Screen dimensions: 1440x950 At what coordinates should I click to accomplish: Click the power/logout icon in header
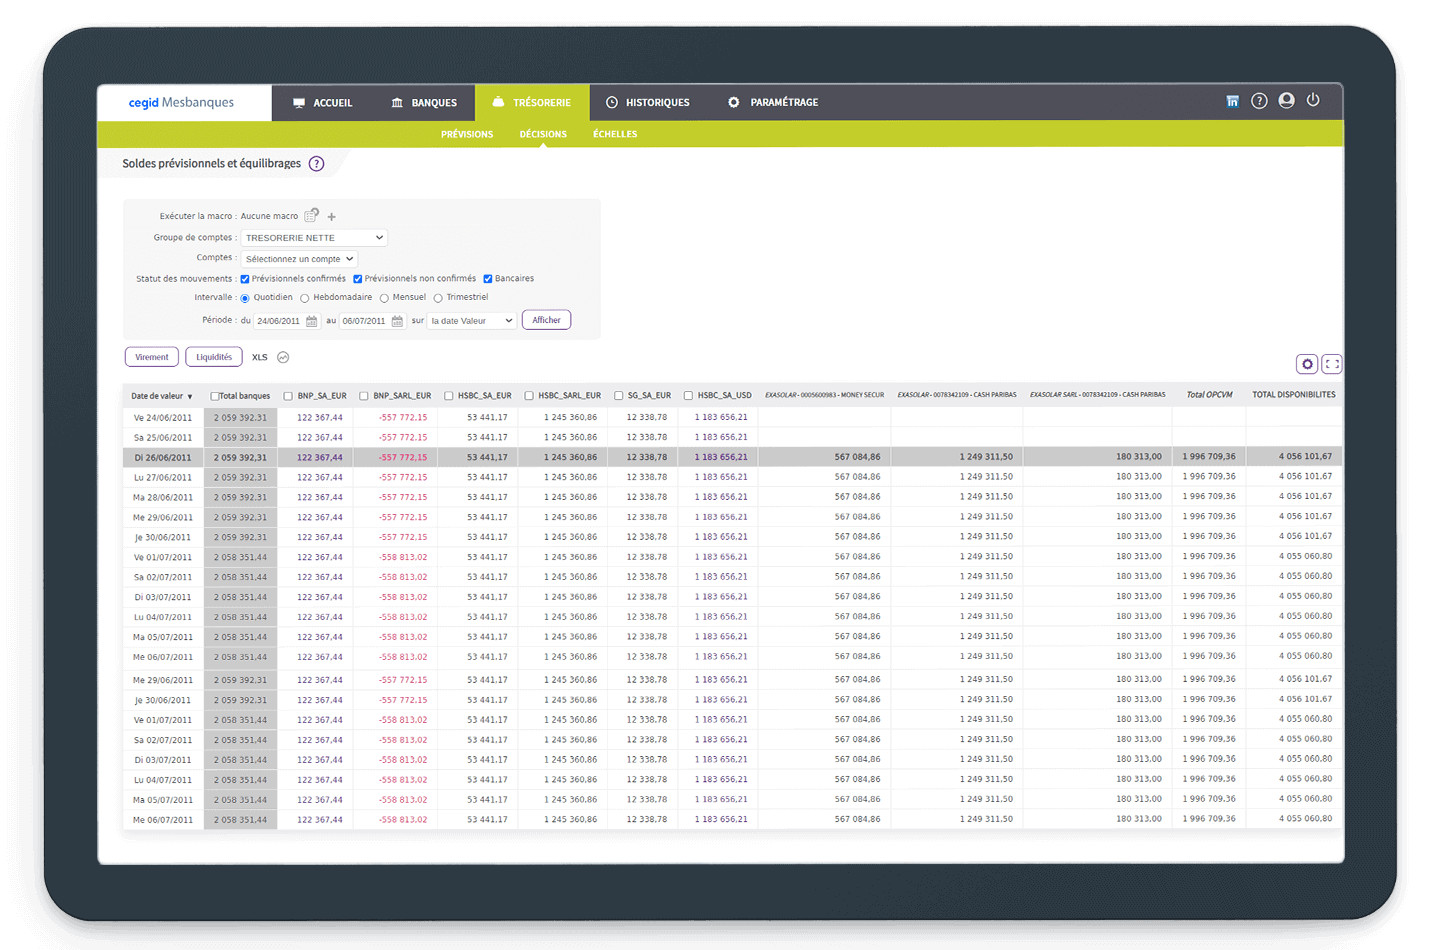point(1313,100)
